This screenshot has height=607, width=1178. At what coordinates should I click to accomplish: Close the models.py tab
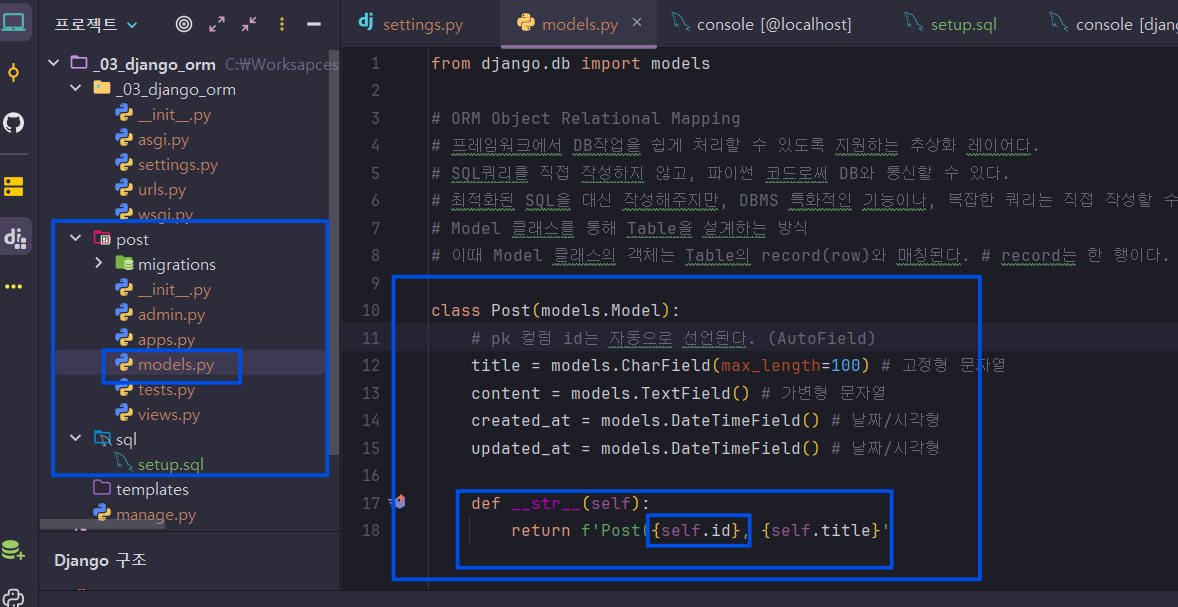(x=637, y=23)
